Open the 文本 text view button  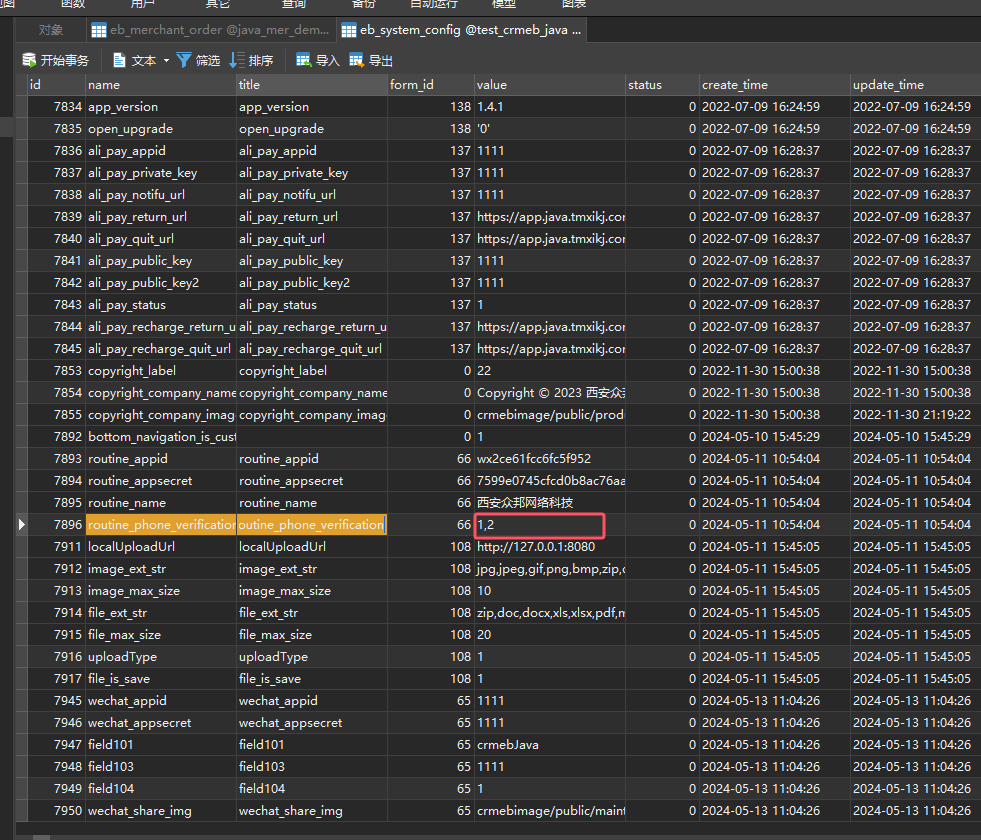[x=135, y=60]
